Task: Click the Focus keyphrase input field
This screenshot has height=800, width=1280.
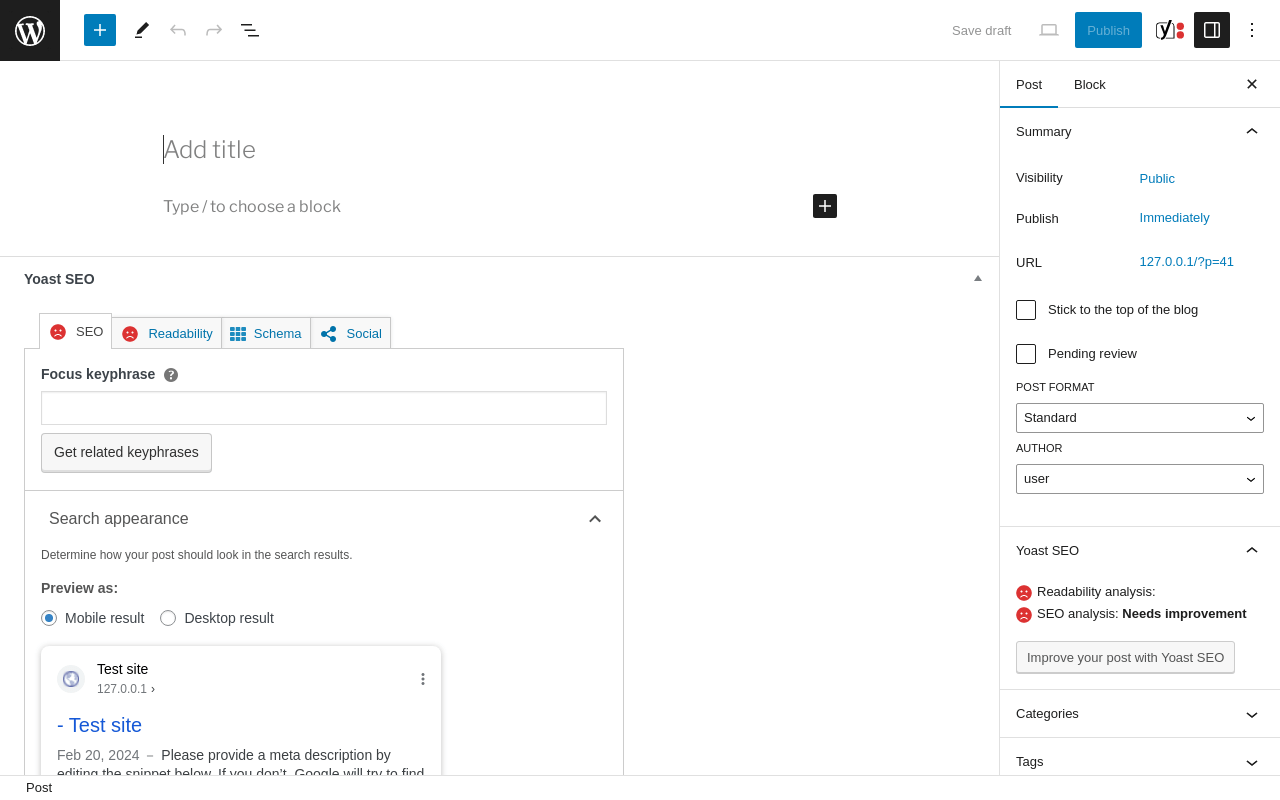Action: tap(324, 408)
